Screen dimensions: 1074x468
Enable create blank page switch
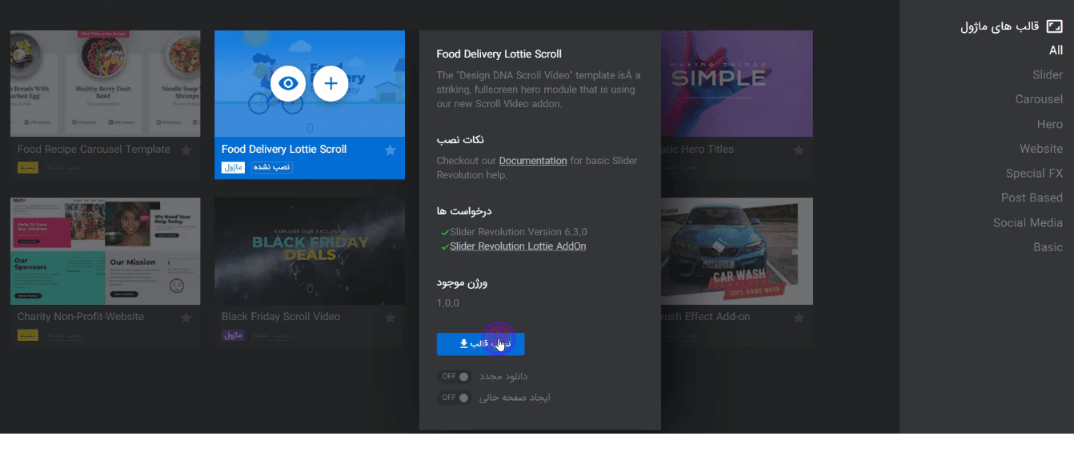[455, 397]
